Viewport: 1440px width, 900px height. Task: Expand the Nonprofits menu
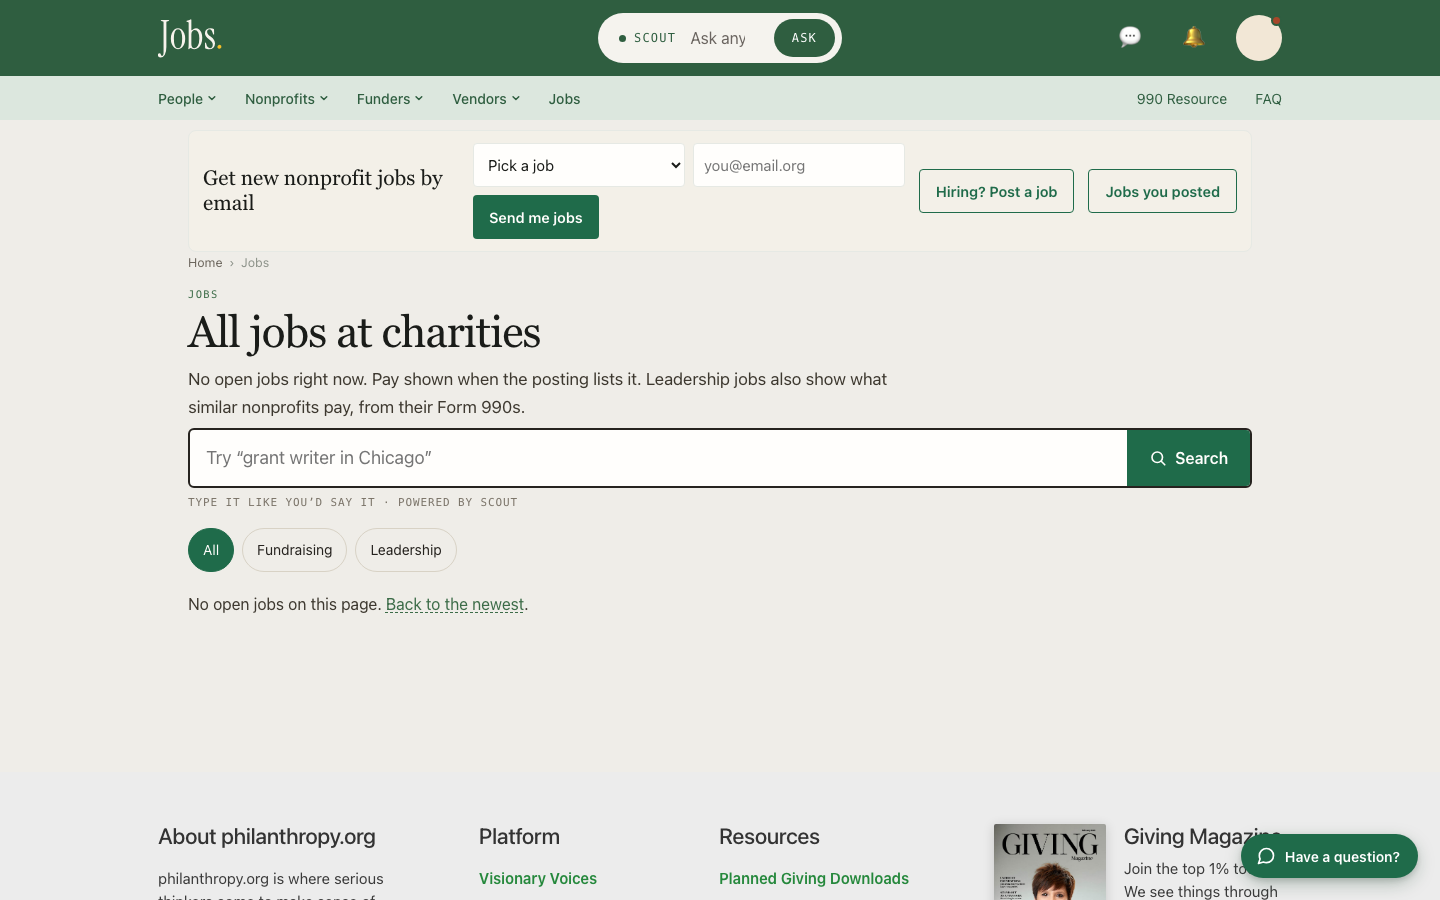pos(286,99)
